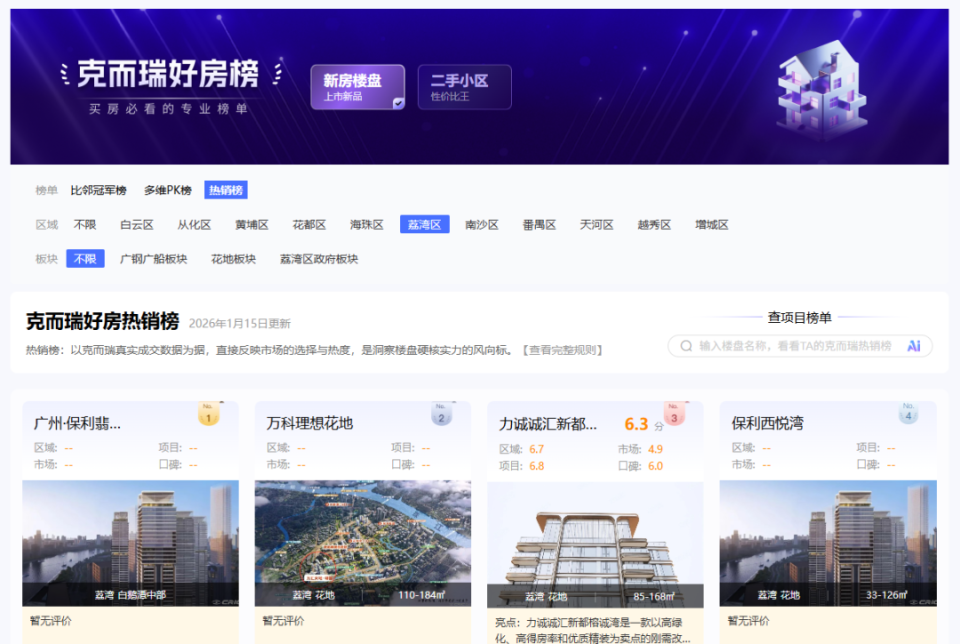Open the Ai assistant inside the search bar

[x=912, y=344]
